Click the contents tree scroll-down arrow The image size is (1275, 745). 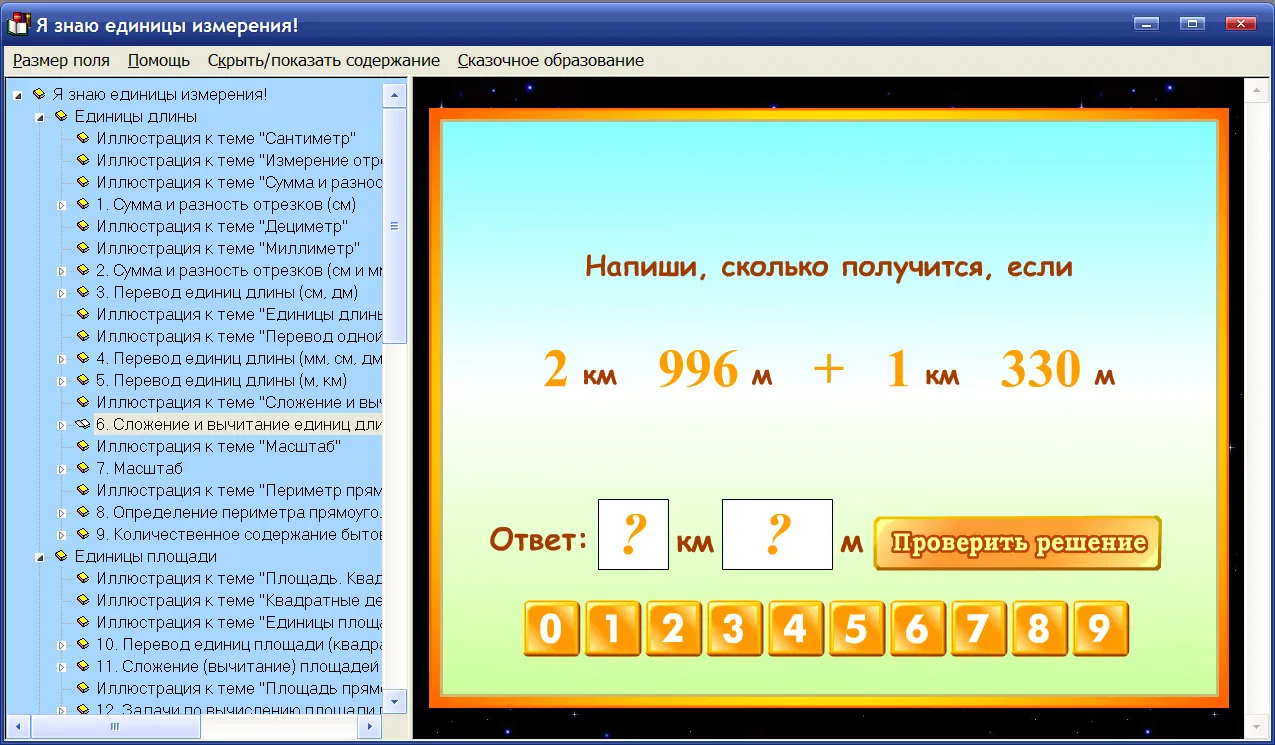395,702
